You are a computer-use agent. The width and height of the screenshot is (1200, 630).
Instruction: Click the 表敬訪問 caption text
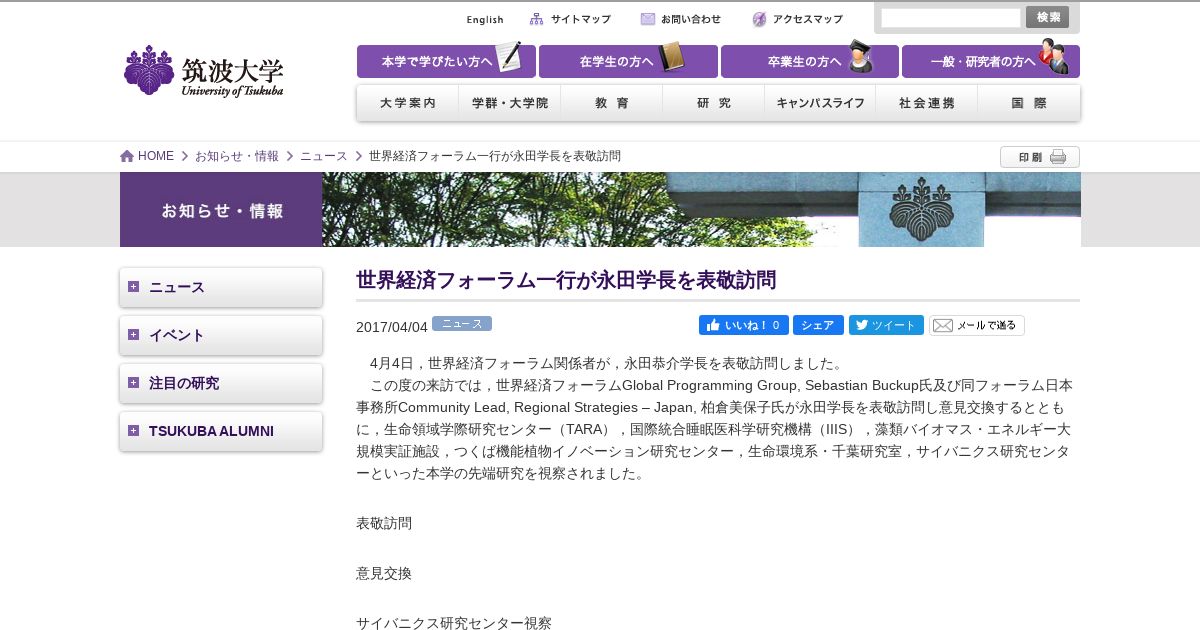point(384,523)
